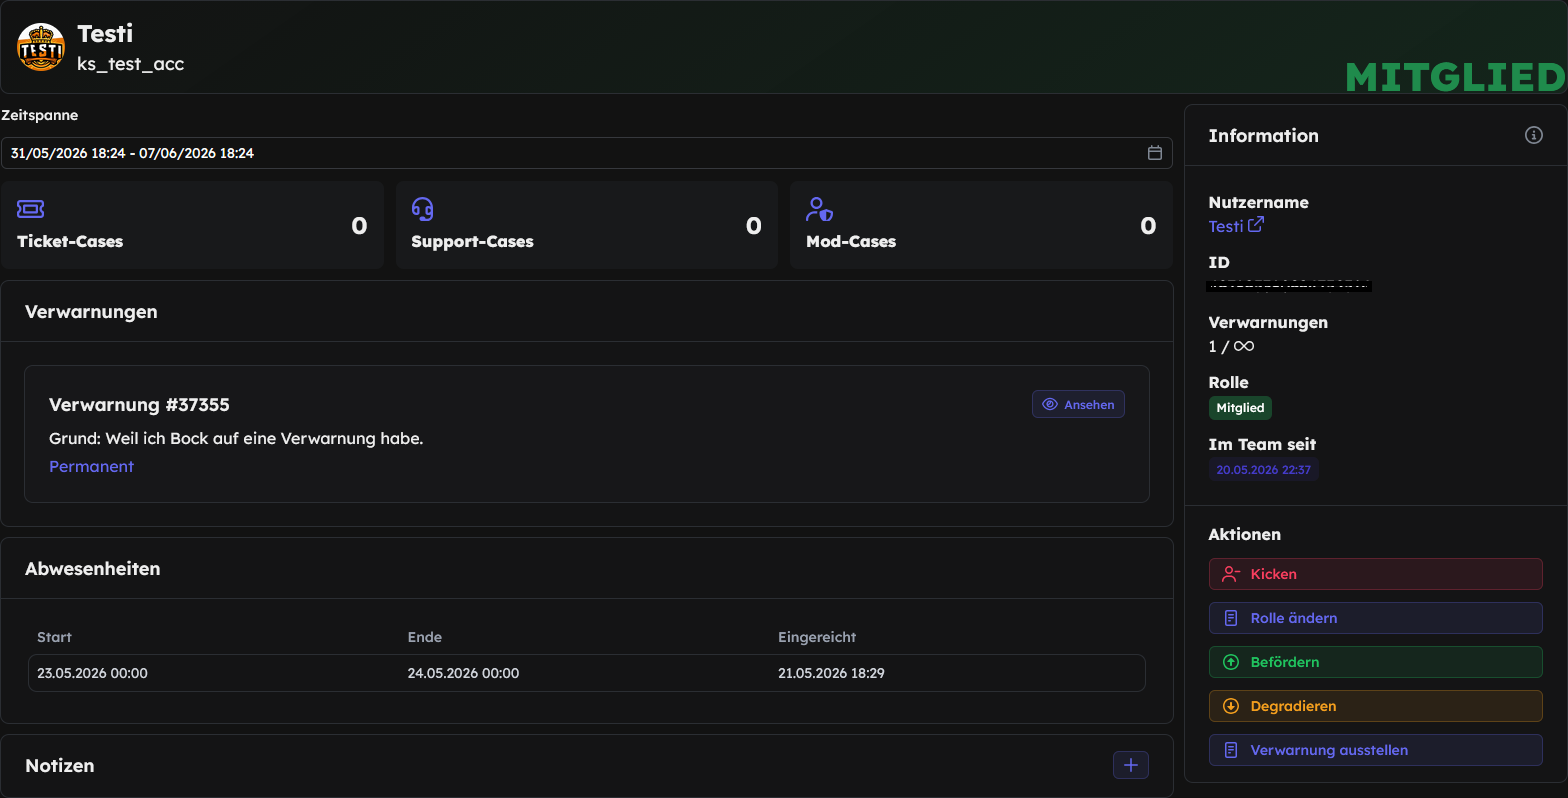Select Rolle ändern action

pyautogui.click(x=1375, y=618)
